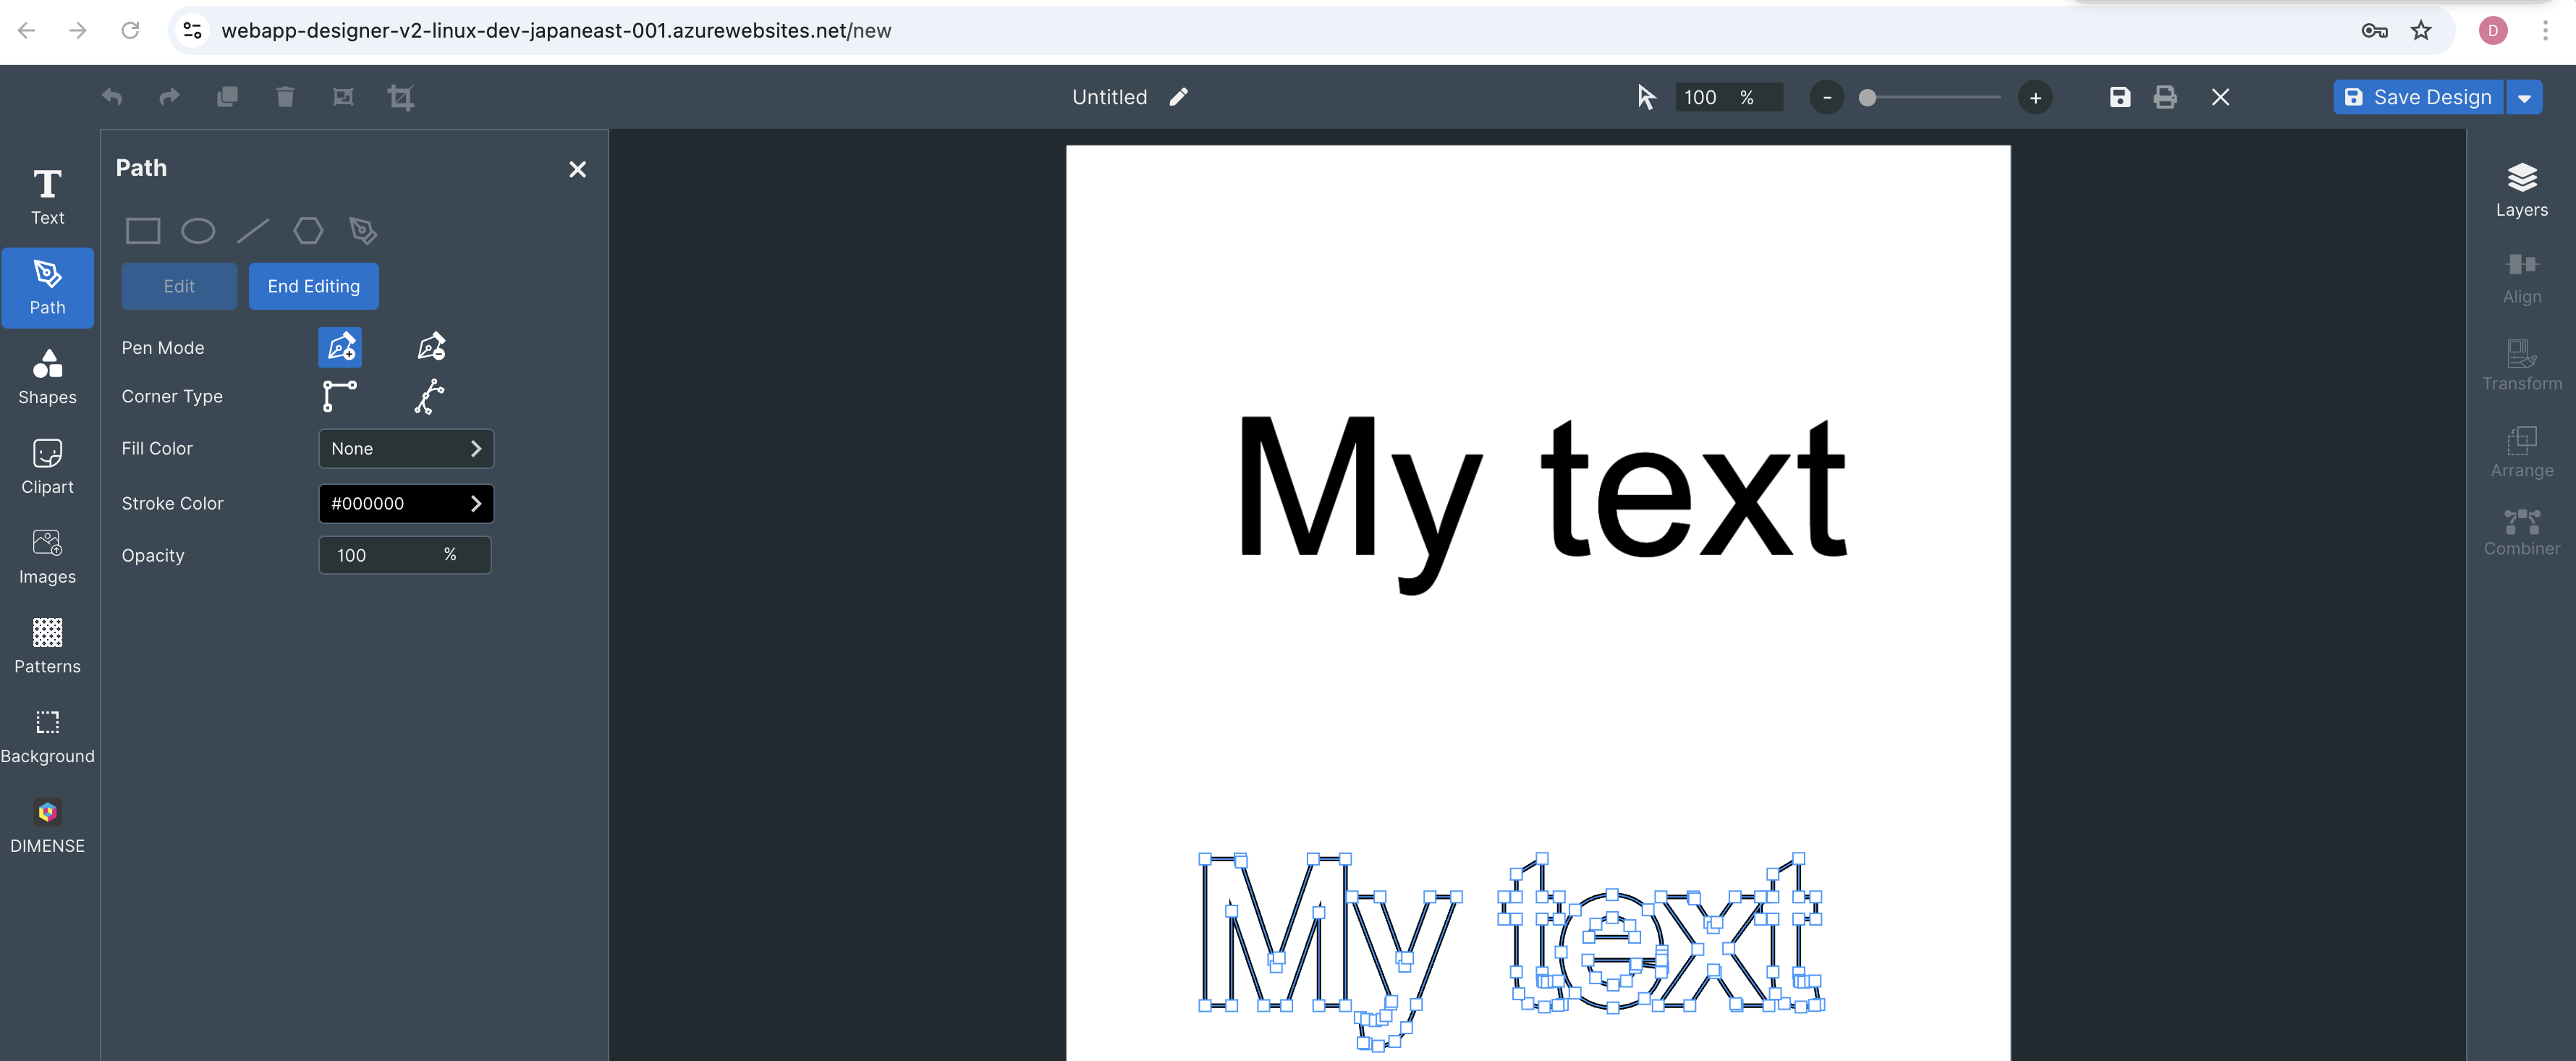Select the polygon shape tool
This screenshot has height=1061, width=2576.
308,231
